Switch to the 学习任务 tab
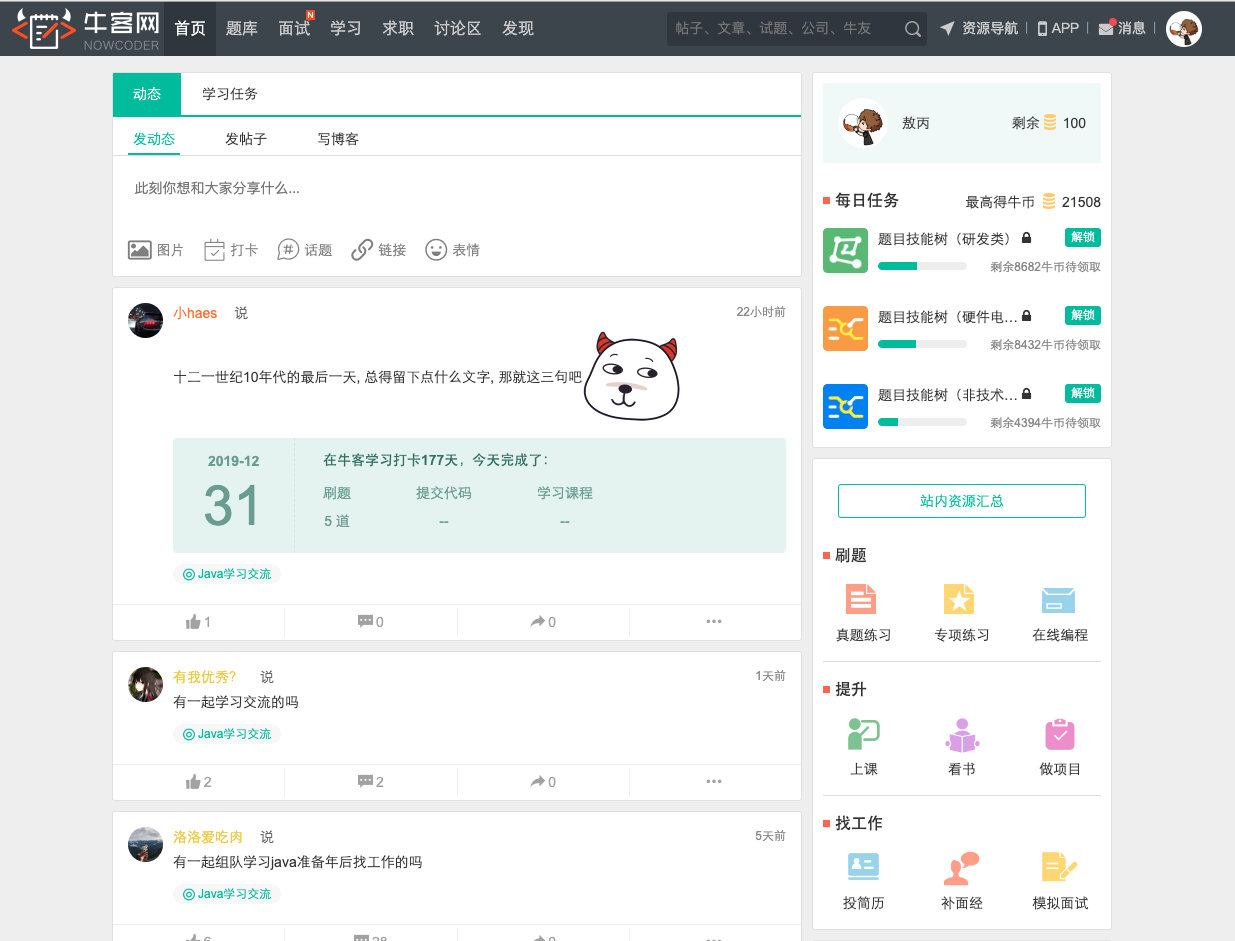Screen dimensions: 1235x941 coord(230,94)
